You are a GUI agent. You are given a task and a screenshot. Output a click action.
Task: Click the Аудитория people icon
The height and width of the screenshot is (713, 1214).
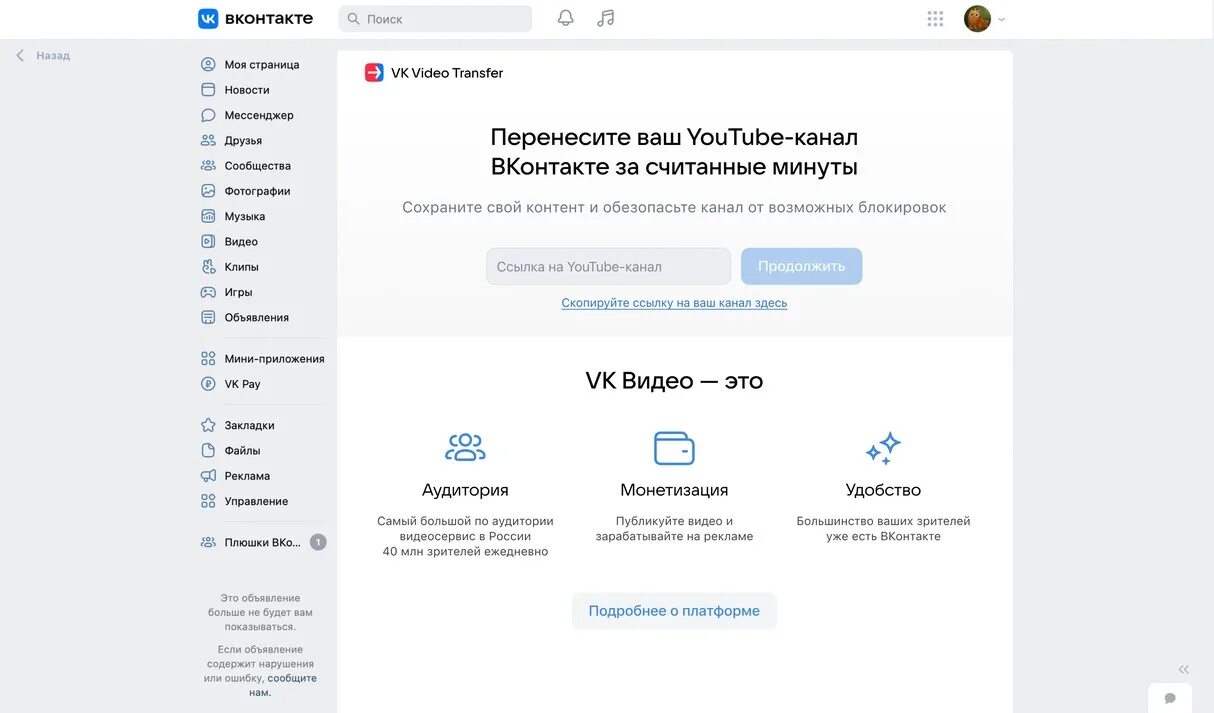[x=465, y=448]
